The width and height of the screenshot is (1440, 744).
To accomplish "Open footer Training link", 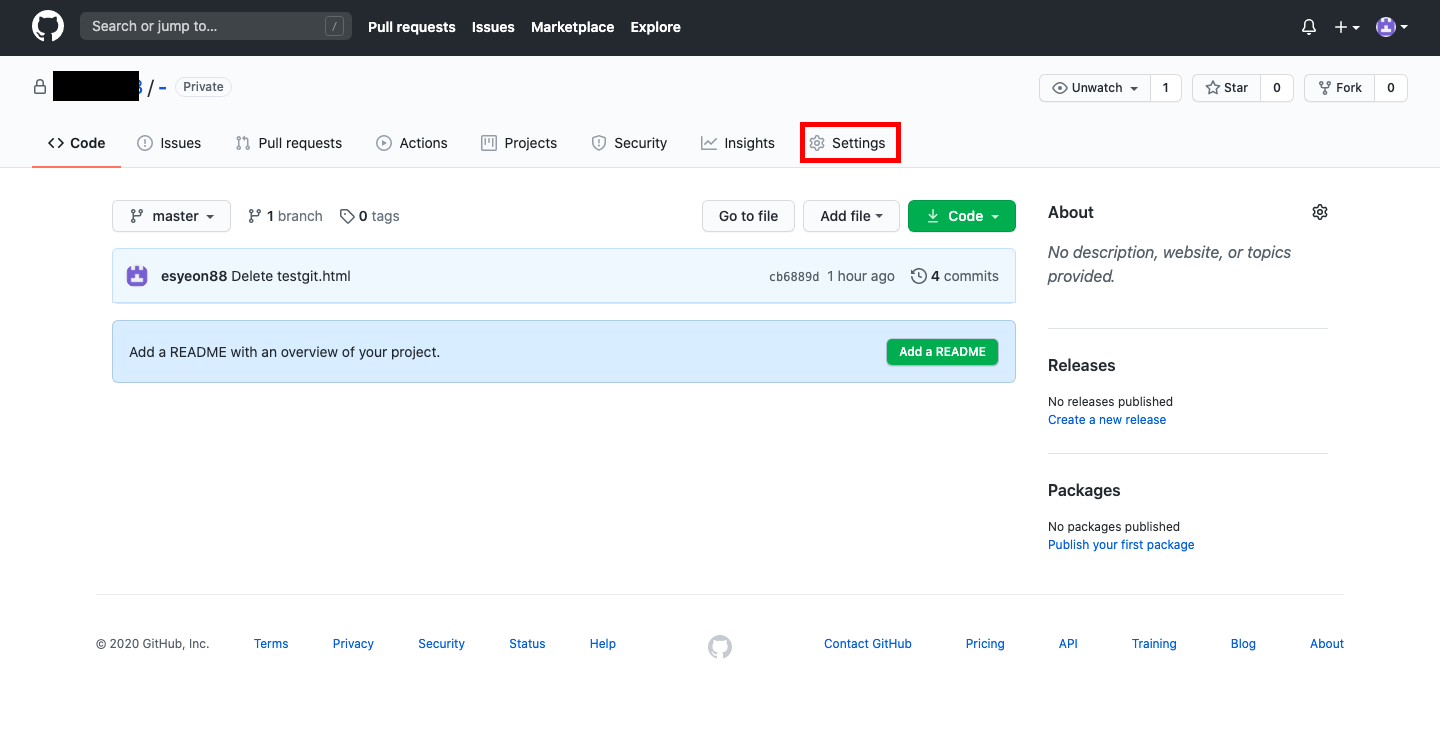I will pyautogui.click(x=1154, y=644).
